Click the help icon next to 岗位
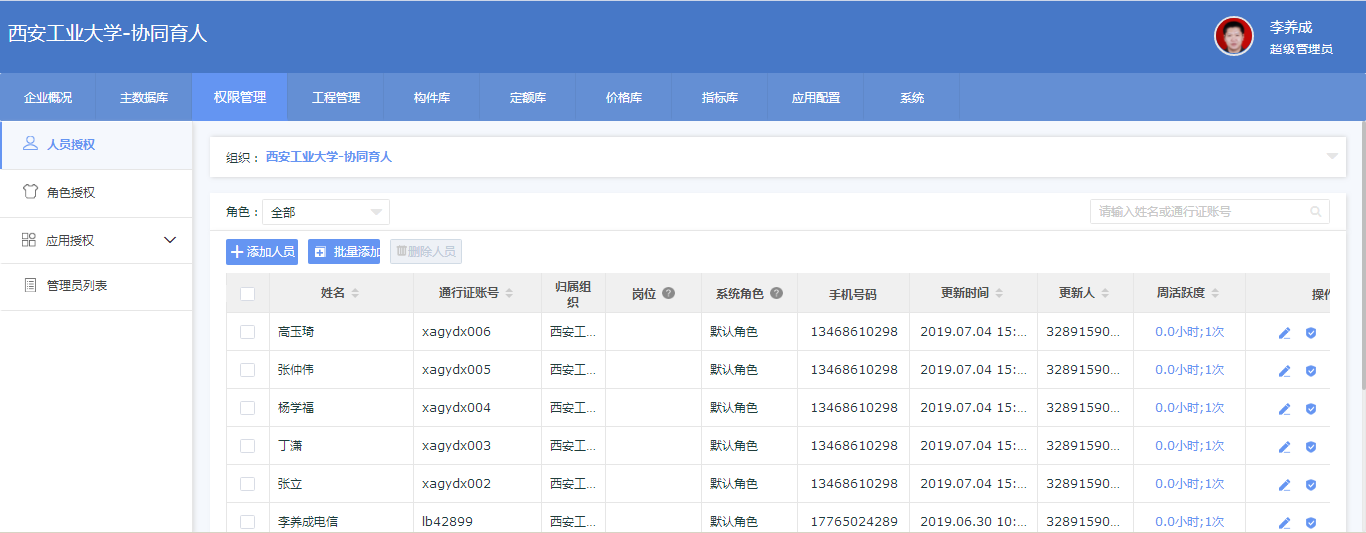 668,293
